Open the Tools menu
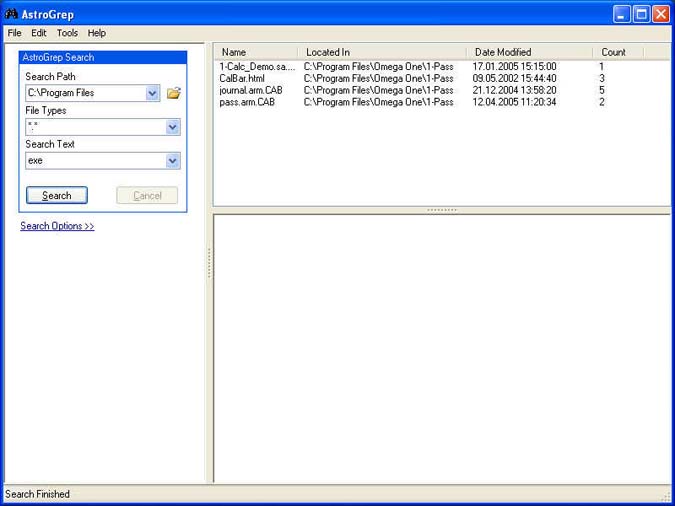 point(67,33)
